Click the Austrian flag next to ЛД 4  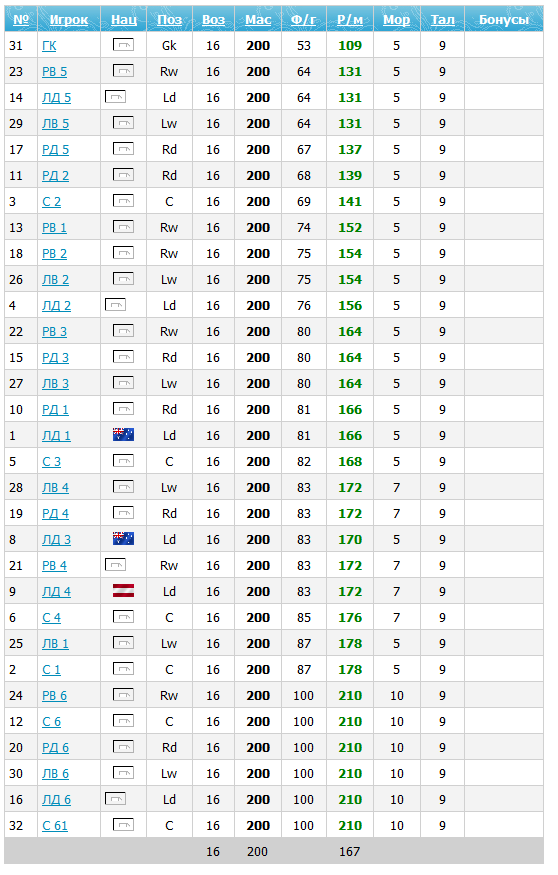click(123, 590)
